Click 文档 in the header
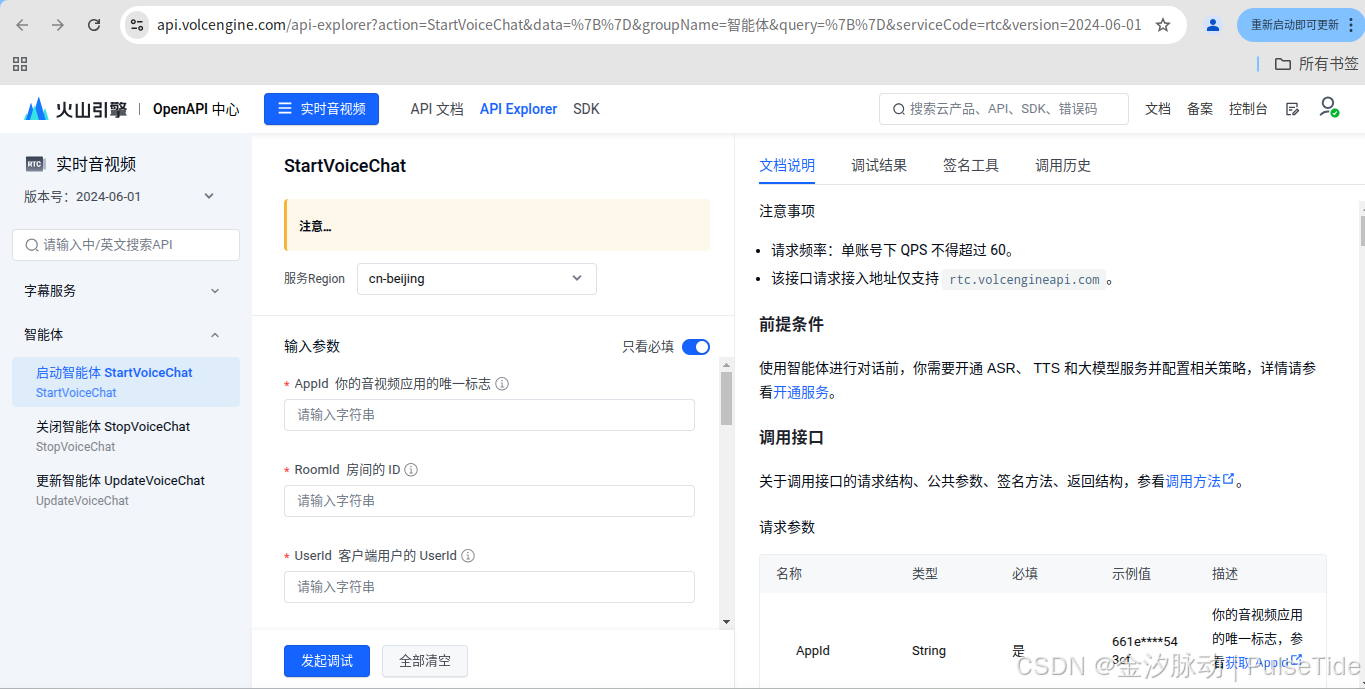The height and width of the screenshot is (689, 1365). pos(1158,109)
